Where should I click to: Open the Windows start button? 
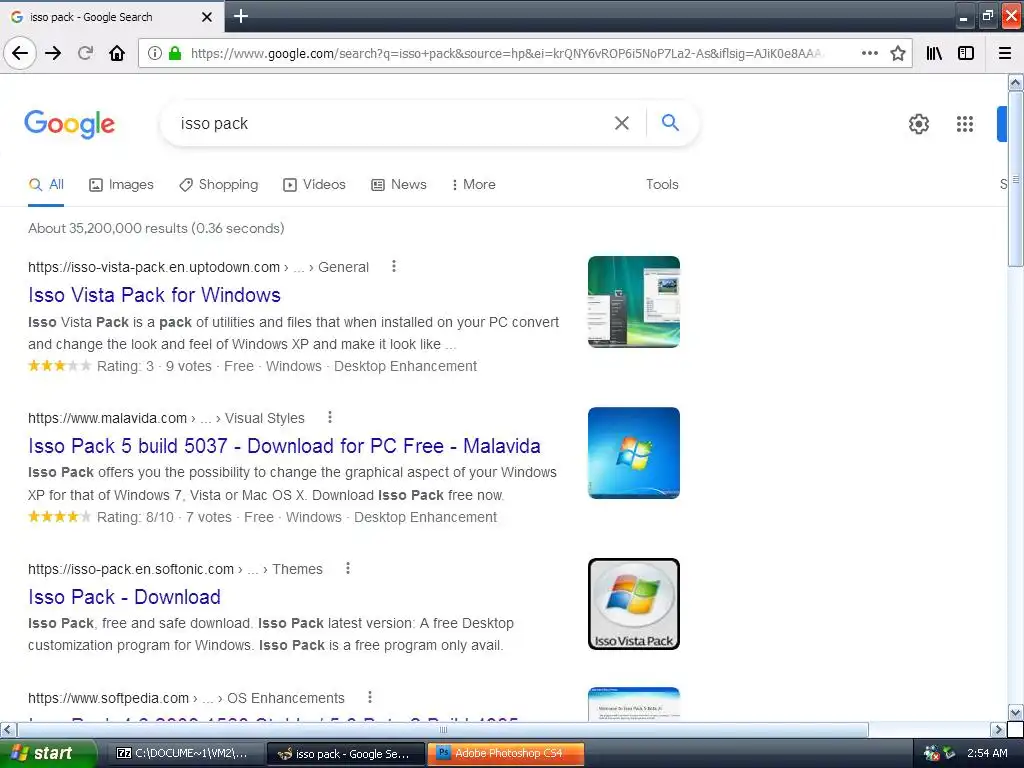point(47,753)
